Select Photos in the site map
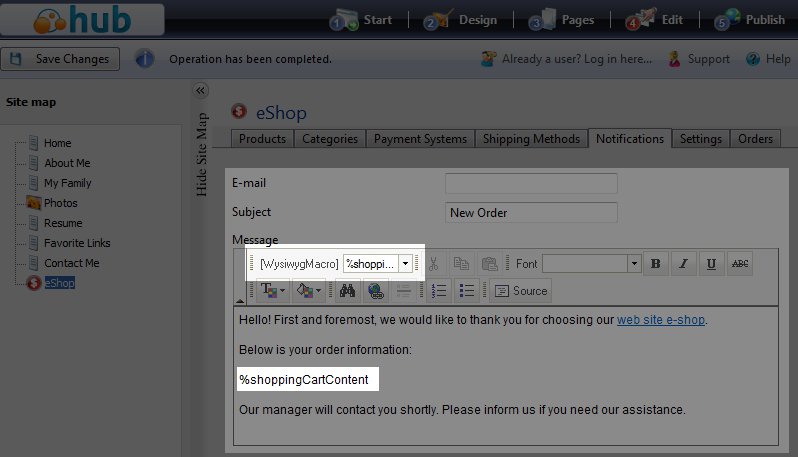 (60, 203)
